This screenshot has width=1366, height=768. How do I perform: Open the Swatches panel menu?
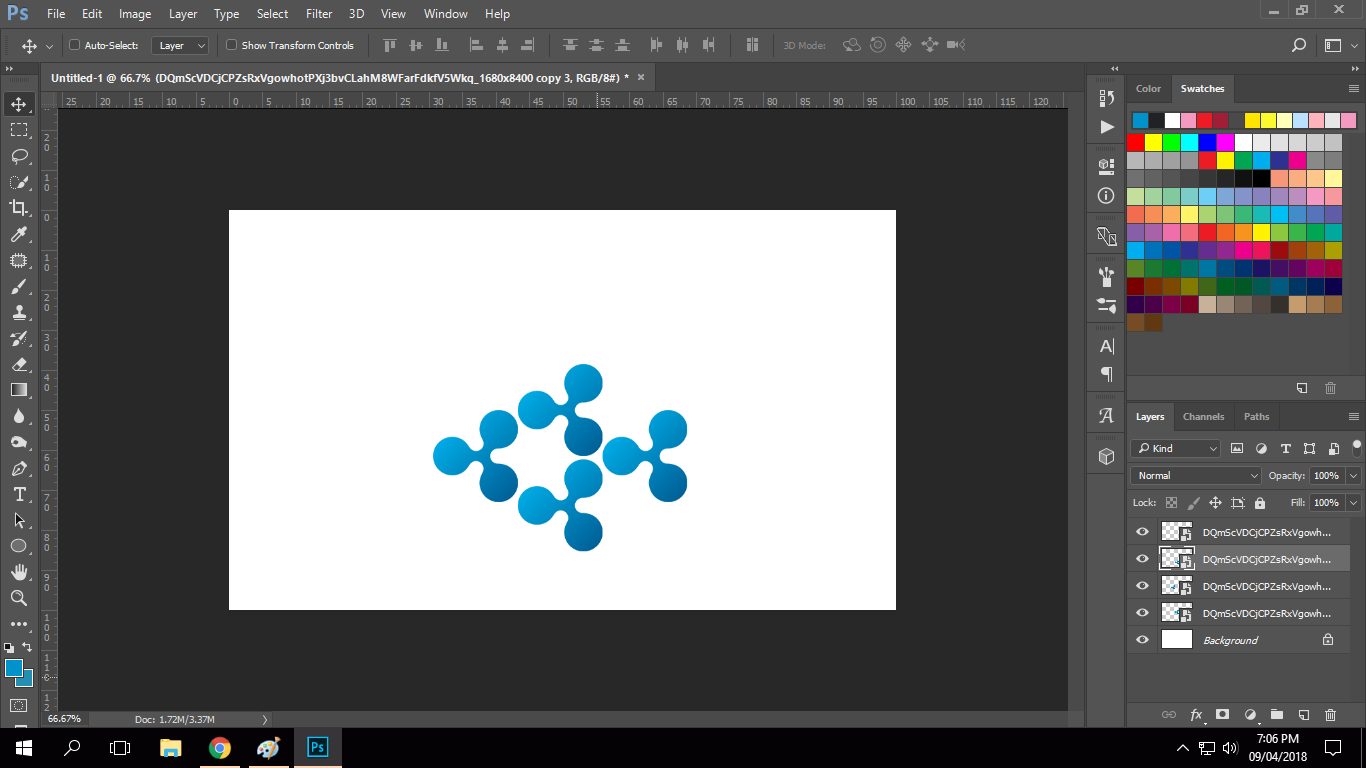[x=1354, y=89]
